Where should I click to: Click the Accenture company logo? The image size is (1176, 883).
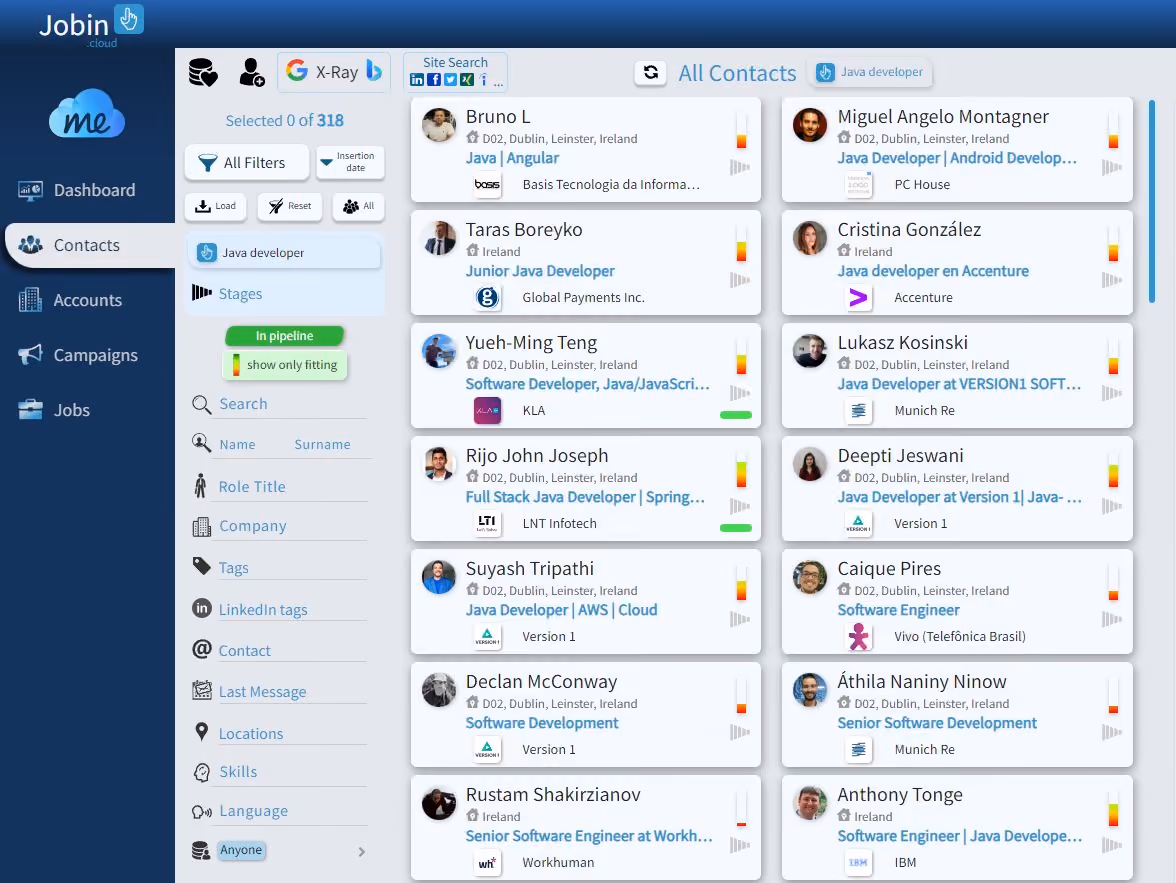click(x=858, y=298)
